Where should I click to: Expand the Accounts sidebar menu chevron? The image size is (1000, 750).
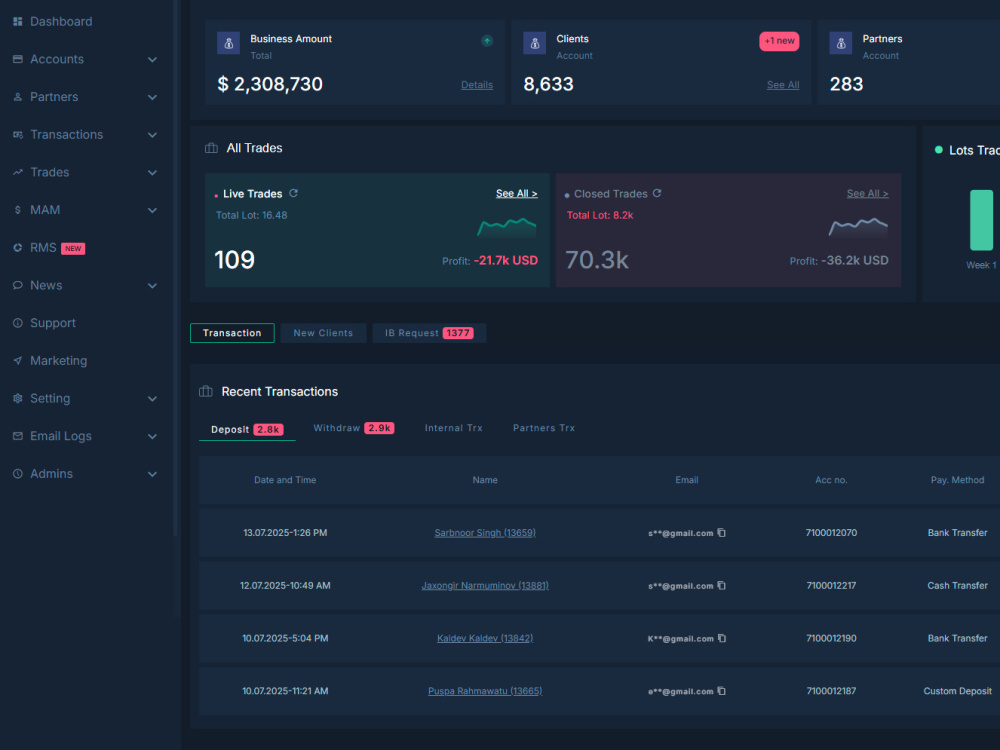point(152,59)
